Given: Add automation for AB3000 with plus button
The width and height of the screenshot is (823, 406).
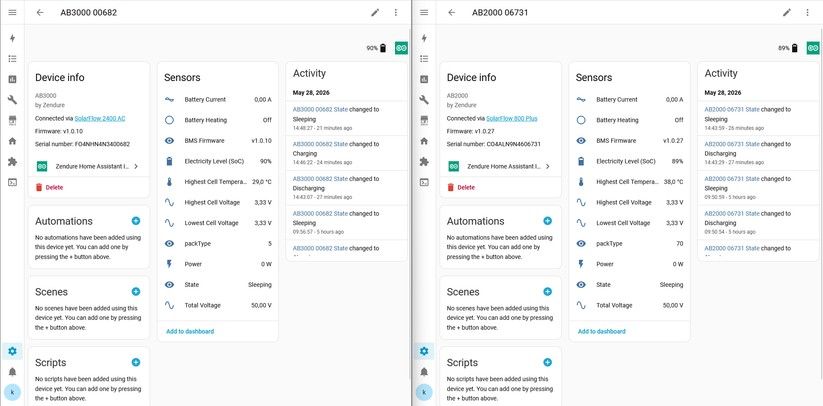Looking at the screenshot, I should click(x=136, y=221).
